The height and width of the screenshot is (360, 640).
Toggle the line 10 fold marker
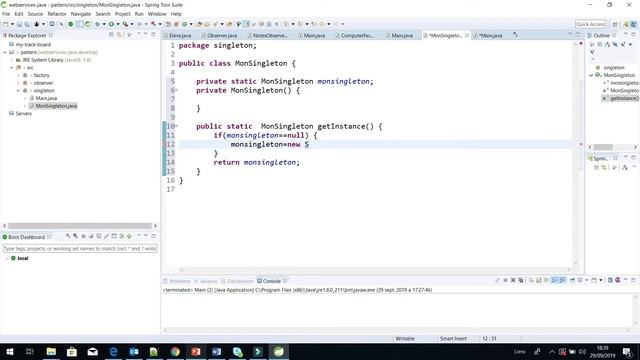(x=176, y=126)
